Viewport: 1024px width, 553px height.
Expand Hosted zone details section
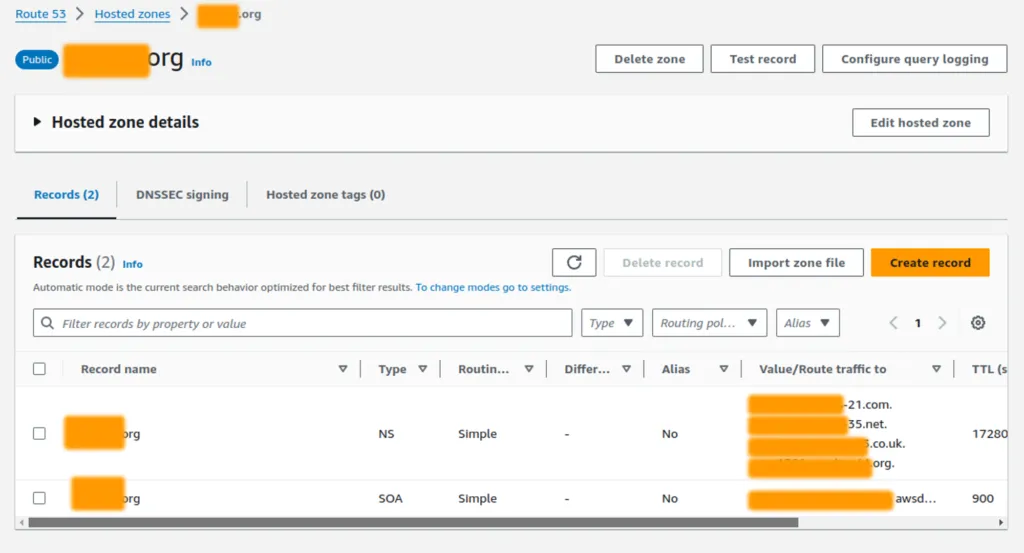click(x=37, y=122)
